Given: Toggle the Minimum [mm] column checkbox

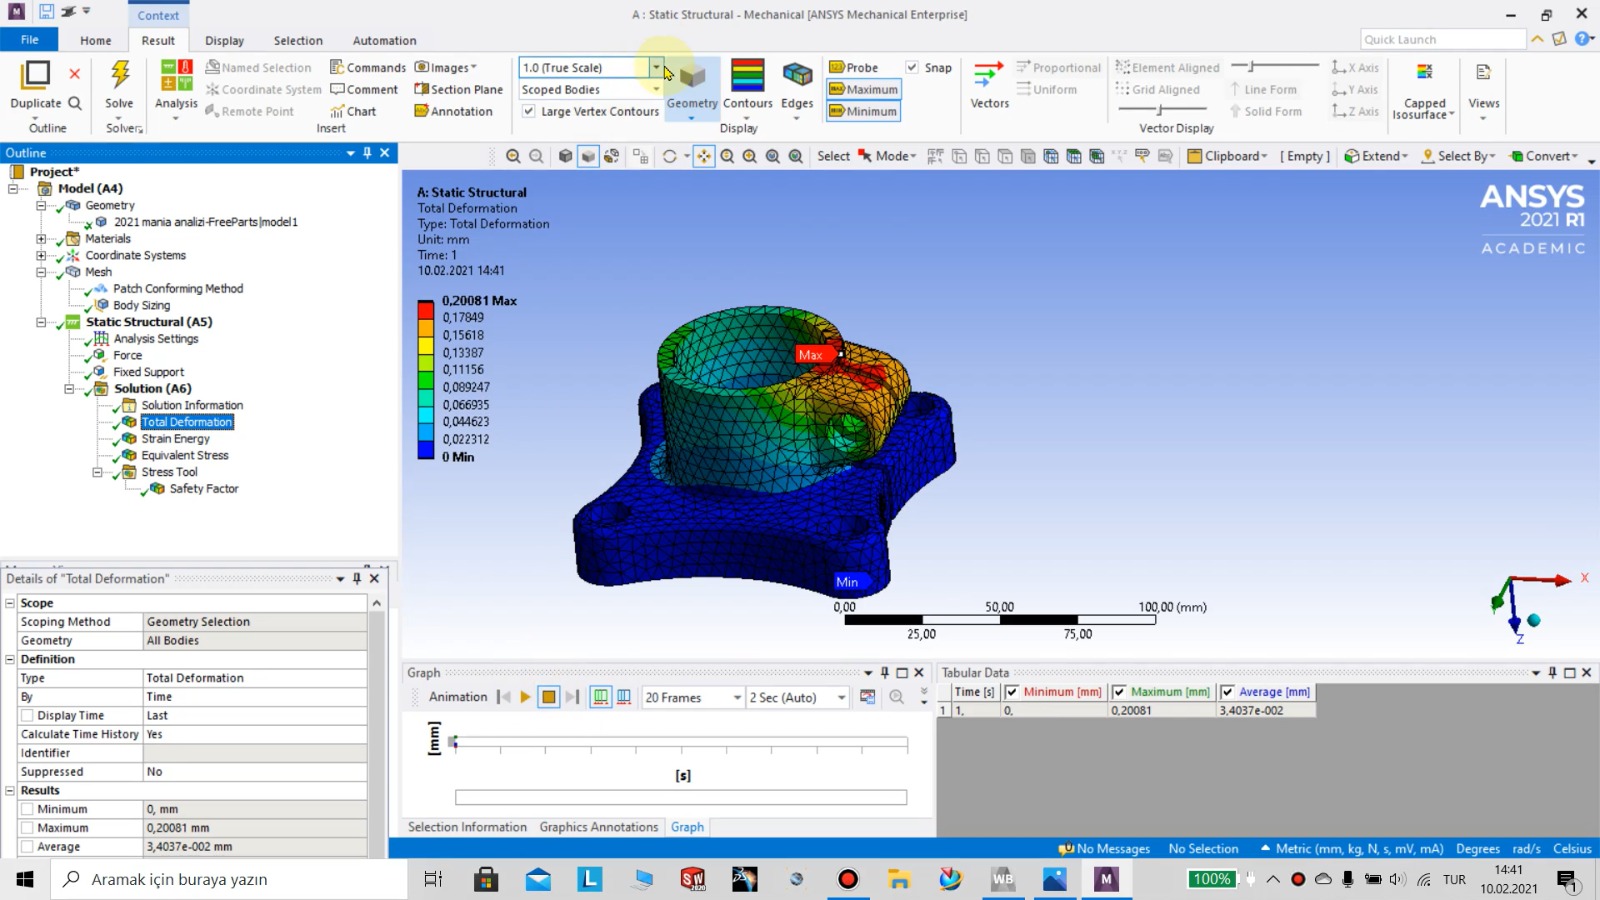Looking at the screenshot, I should (x=1012, y=692).
